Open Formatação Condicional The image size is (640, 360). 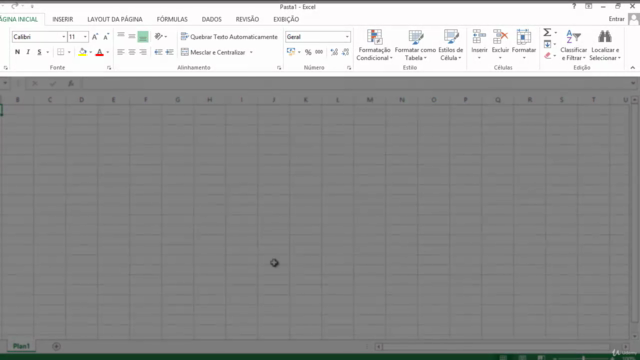pyautogui.click(x=374, y=45)
